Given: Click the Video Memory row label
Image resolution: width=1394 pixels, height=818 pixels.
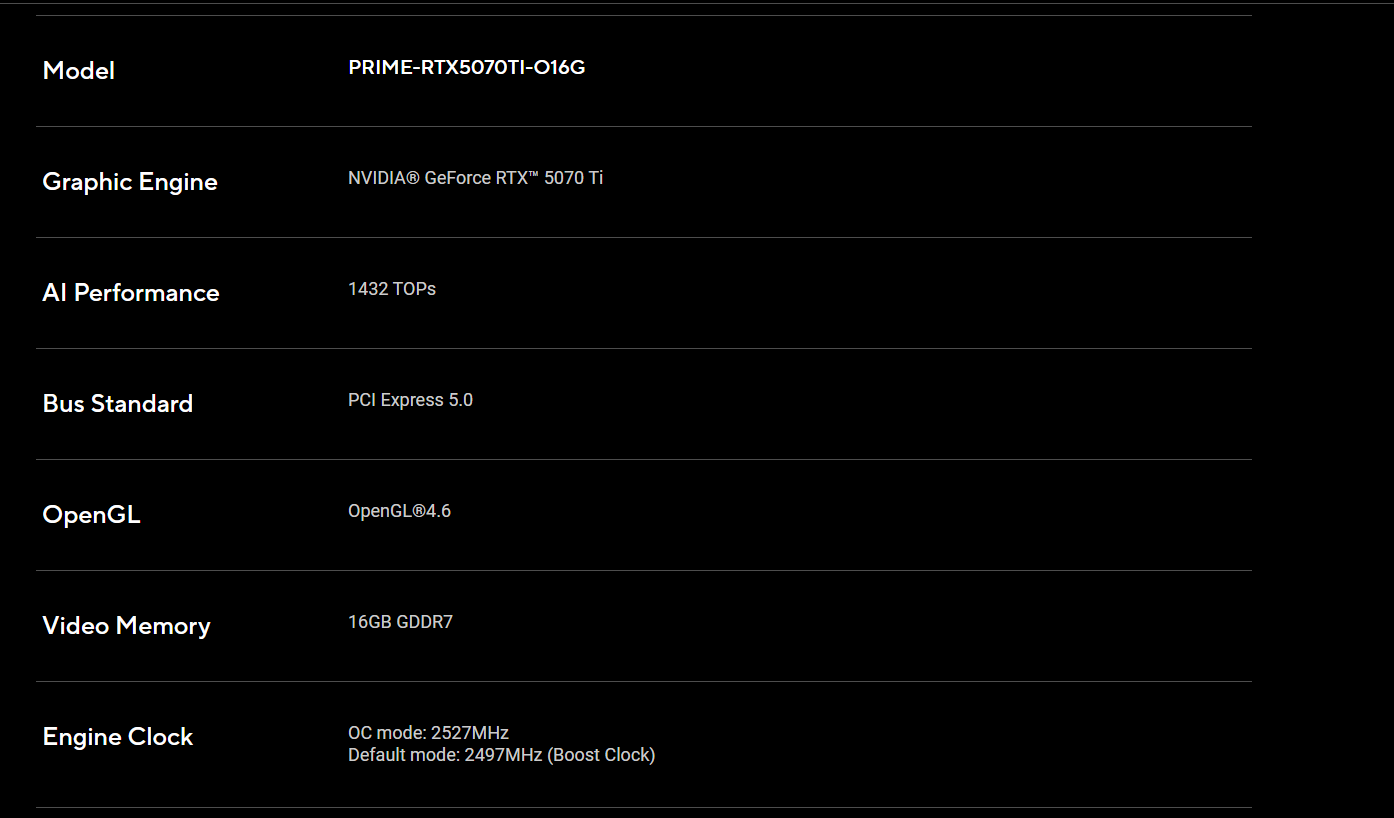Looking at the screenshot, I should (x=126, y=626).
